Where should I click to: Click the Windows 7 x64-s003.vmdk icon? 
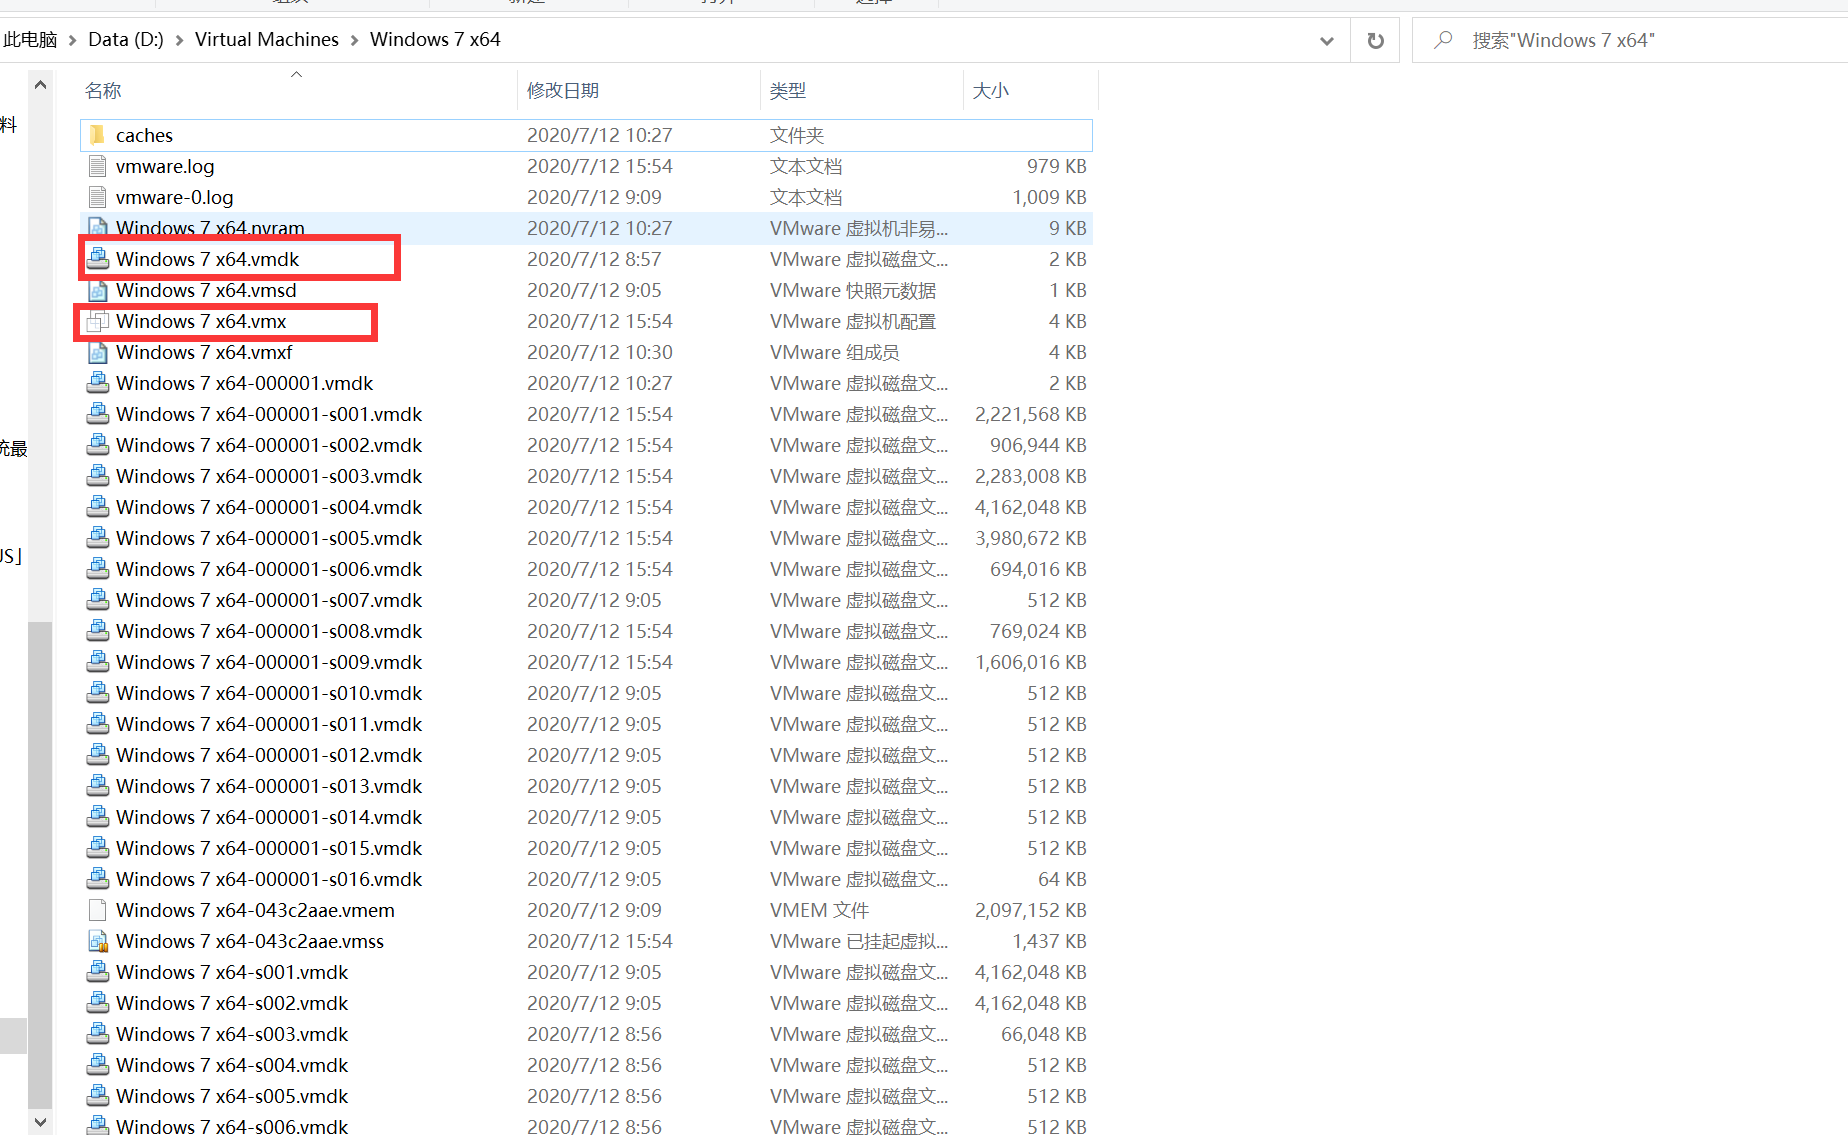[97, 1034]
